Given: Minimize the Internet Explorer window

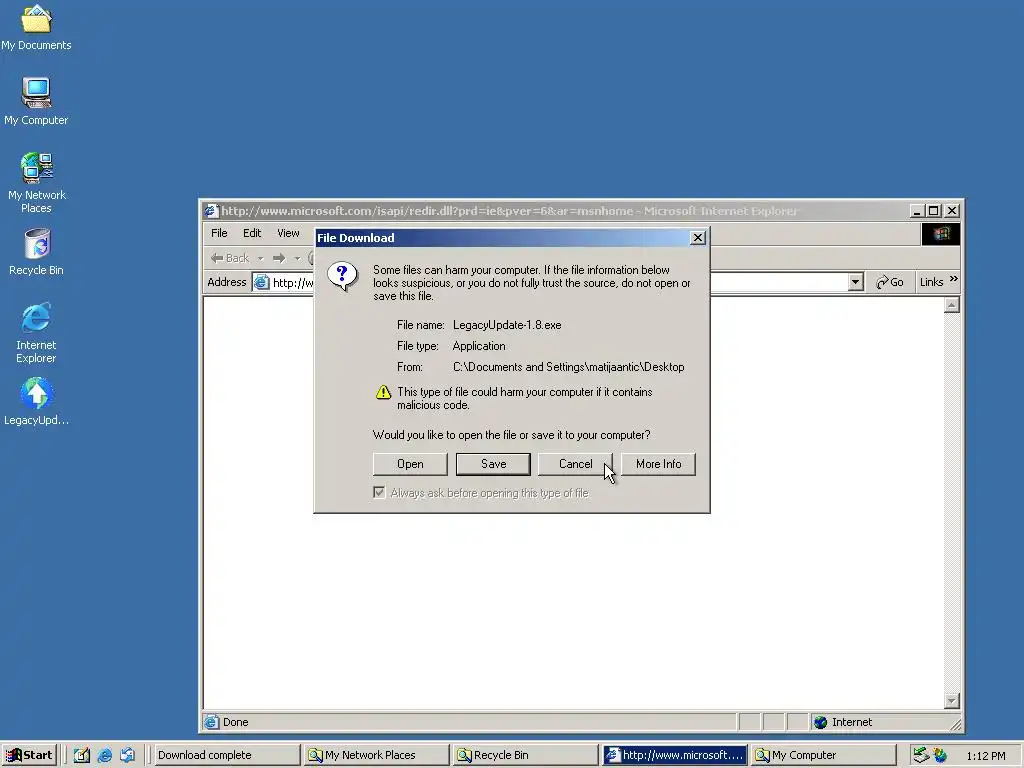Looking at the screenshot, I should click(x=917, y=211).
